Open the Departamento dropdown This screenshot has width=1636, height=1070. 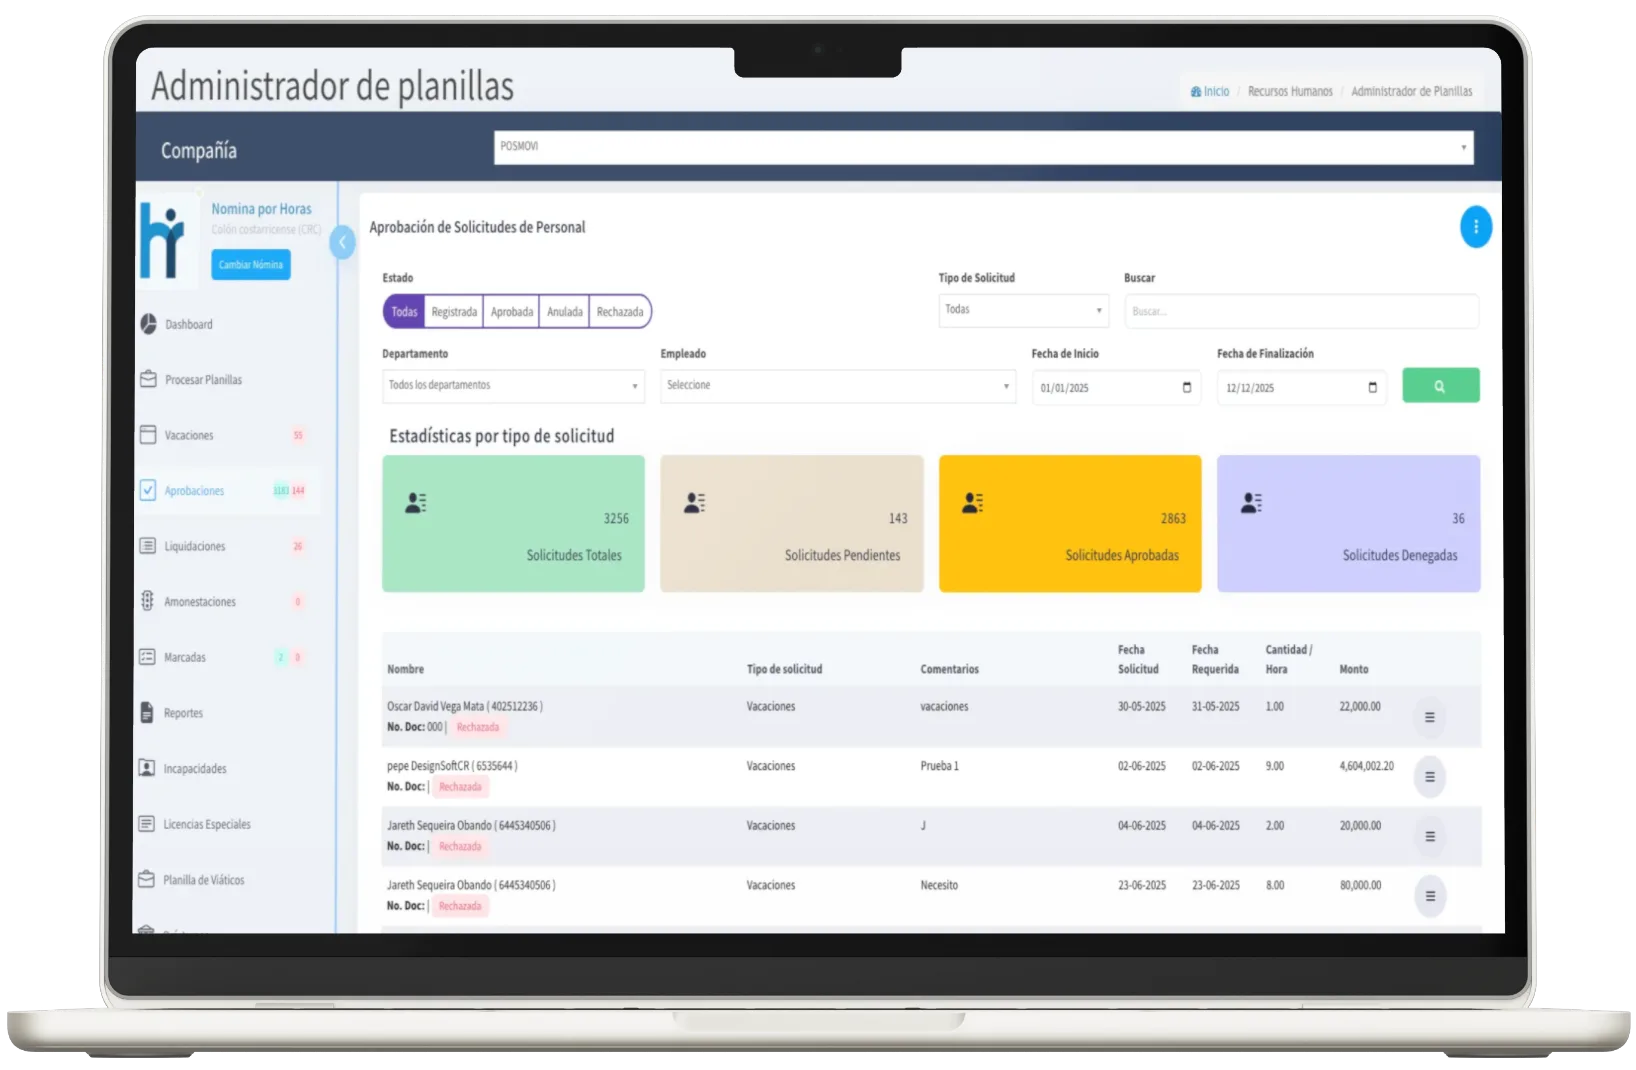click(x=513, y=386)
